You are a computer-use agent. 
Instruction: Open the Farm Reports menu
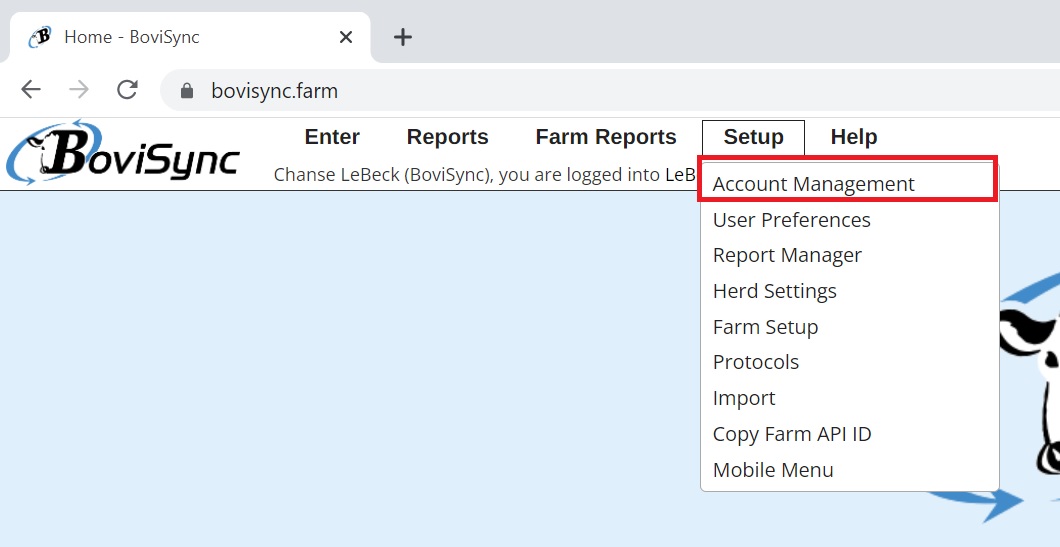606,137
